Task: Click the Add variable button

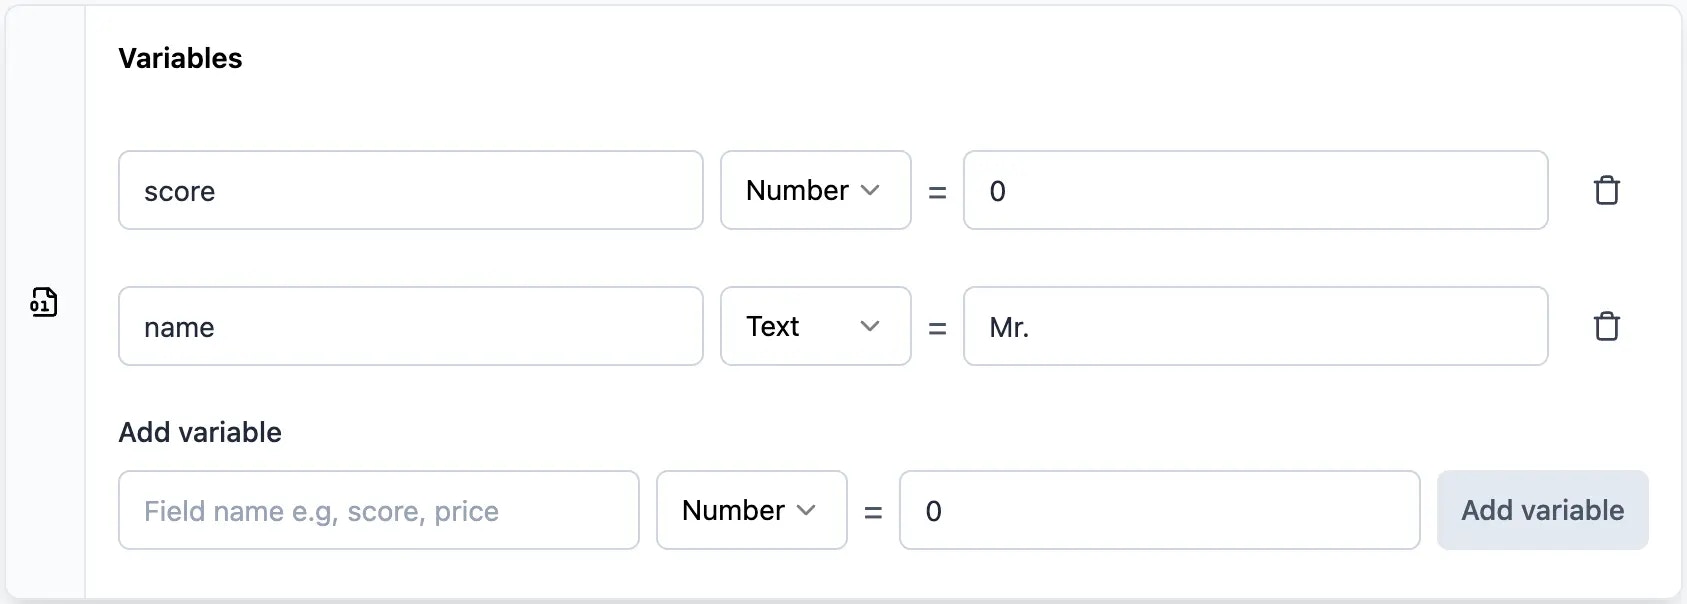Action: point(1541,510)
